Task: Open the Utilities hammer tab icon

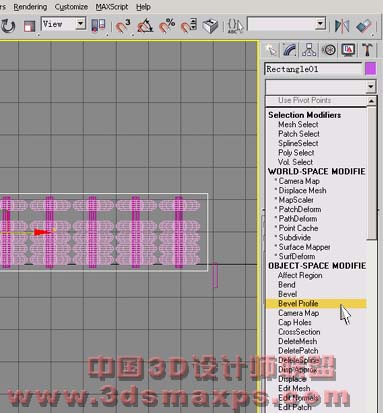Action: (367, 50)
